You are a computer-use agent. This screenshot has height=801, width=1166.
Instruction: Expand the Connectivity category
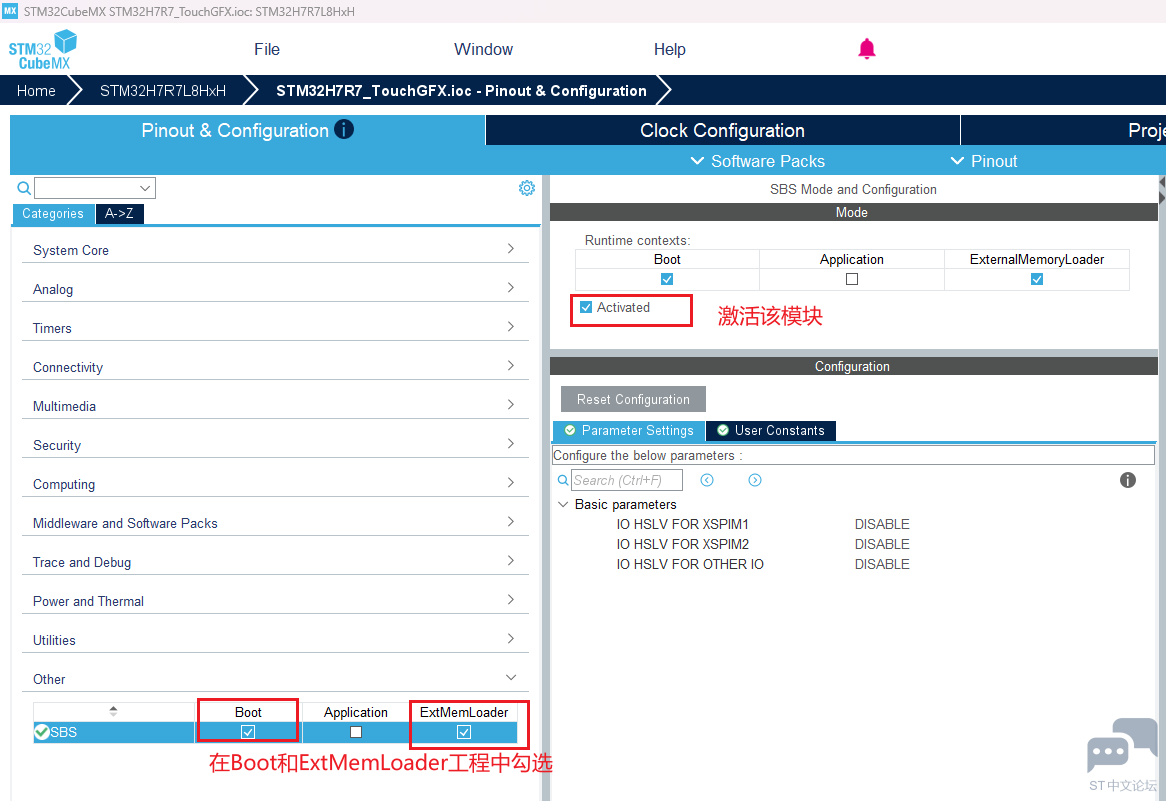275,367
